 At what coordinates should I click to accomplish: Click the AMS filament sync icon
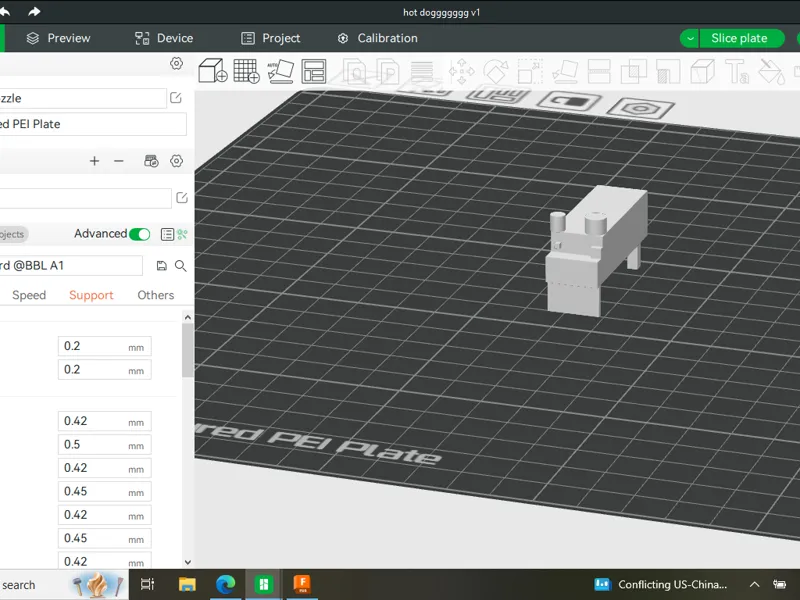pos(151,161)
